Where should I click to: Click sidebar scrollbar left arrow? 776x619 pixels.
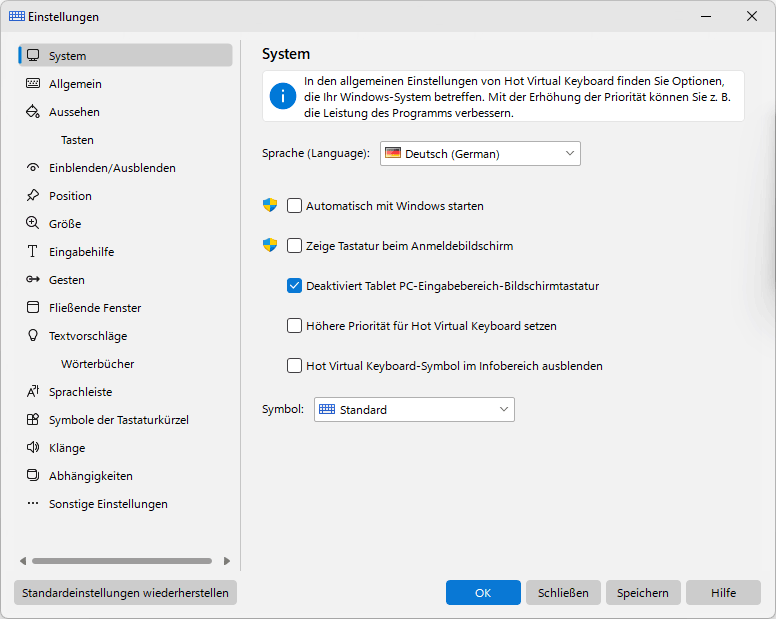coord(23,561)
